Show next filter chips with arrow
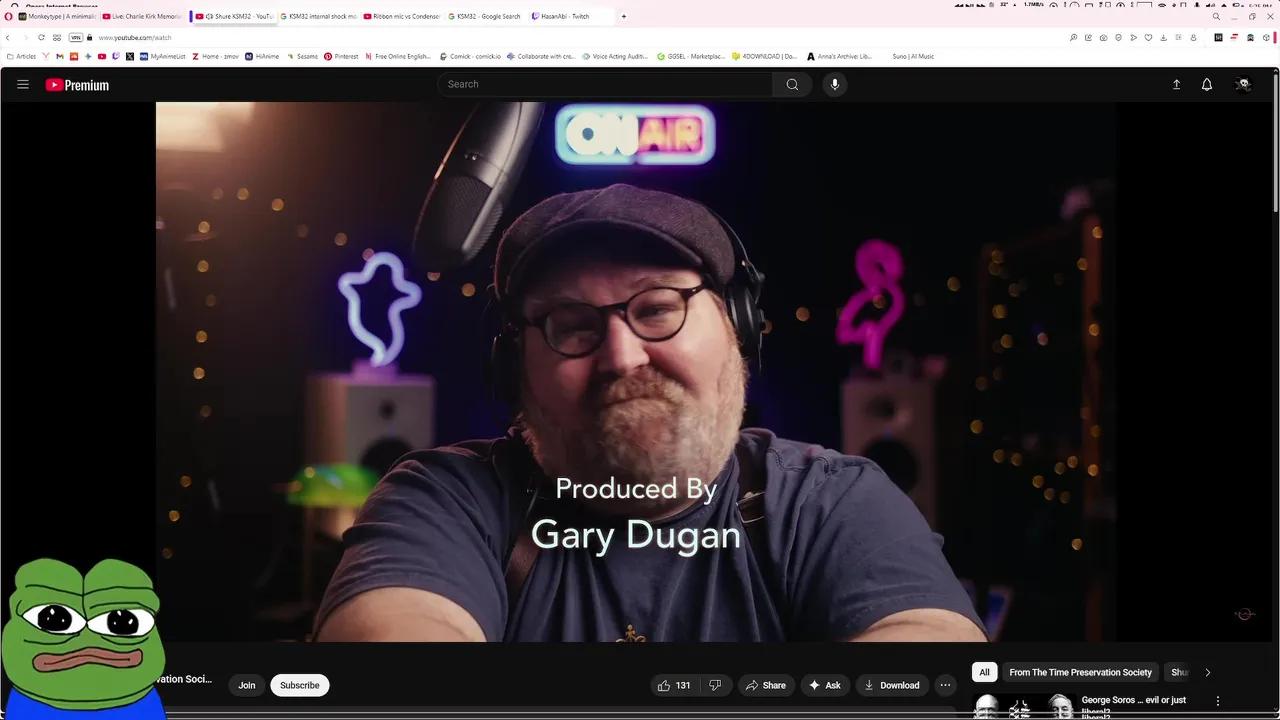Screen dimensions: 1280x720 1207,672
